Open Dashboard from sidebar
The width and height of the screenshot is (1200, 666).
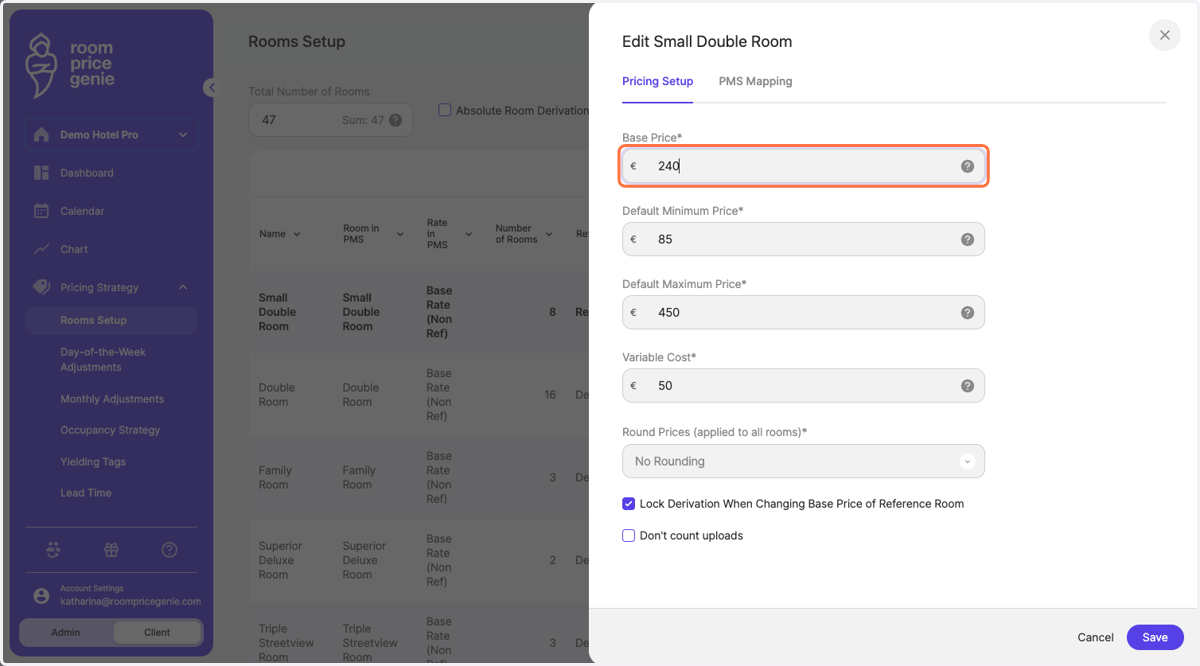tap(87, 173)
